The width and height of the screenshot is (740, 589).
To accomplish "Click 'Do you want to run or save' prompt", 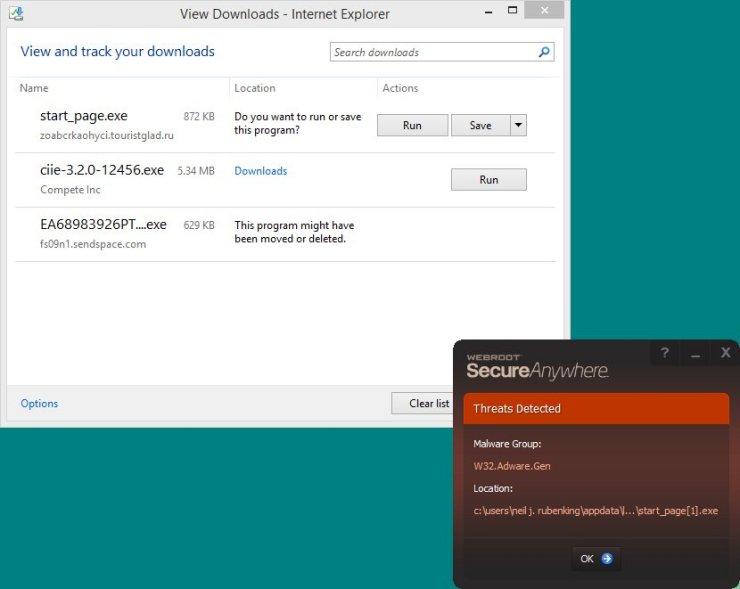I will pos(297,123).
